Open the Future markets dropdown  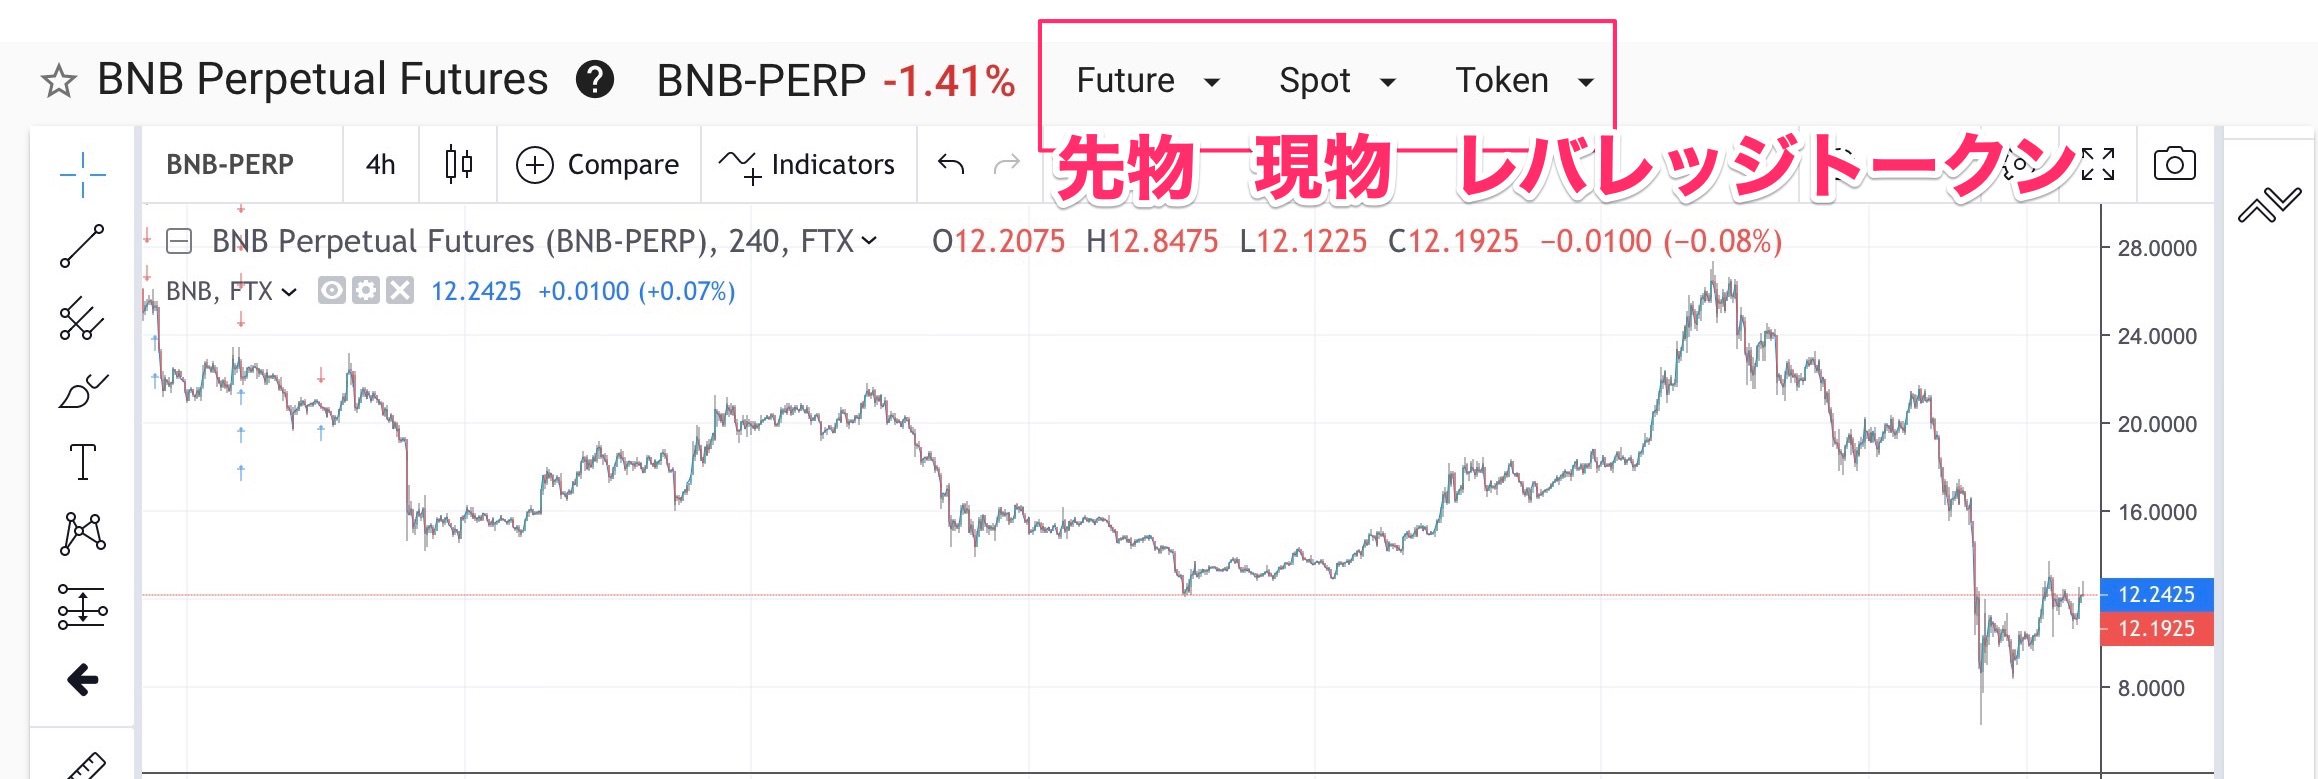pos(1147,81)
